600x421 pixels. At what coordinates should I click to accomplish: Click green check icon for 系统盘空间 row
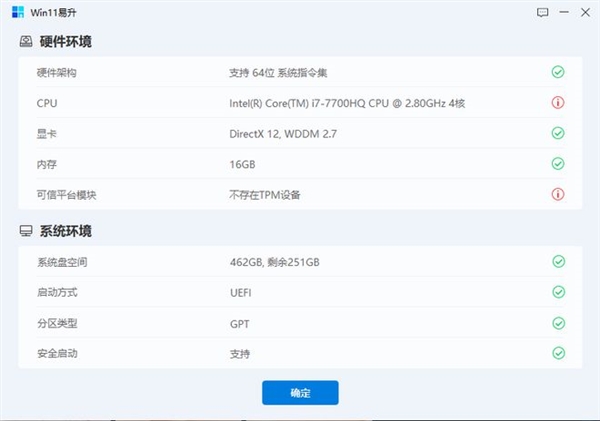(559, 261)
